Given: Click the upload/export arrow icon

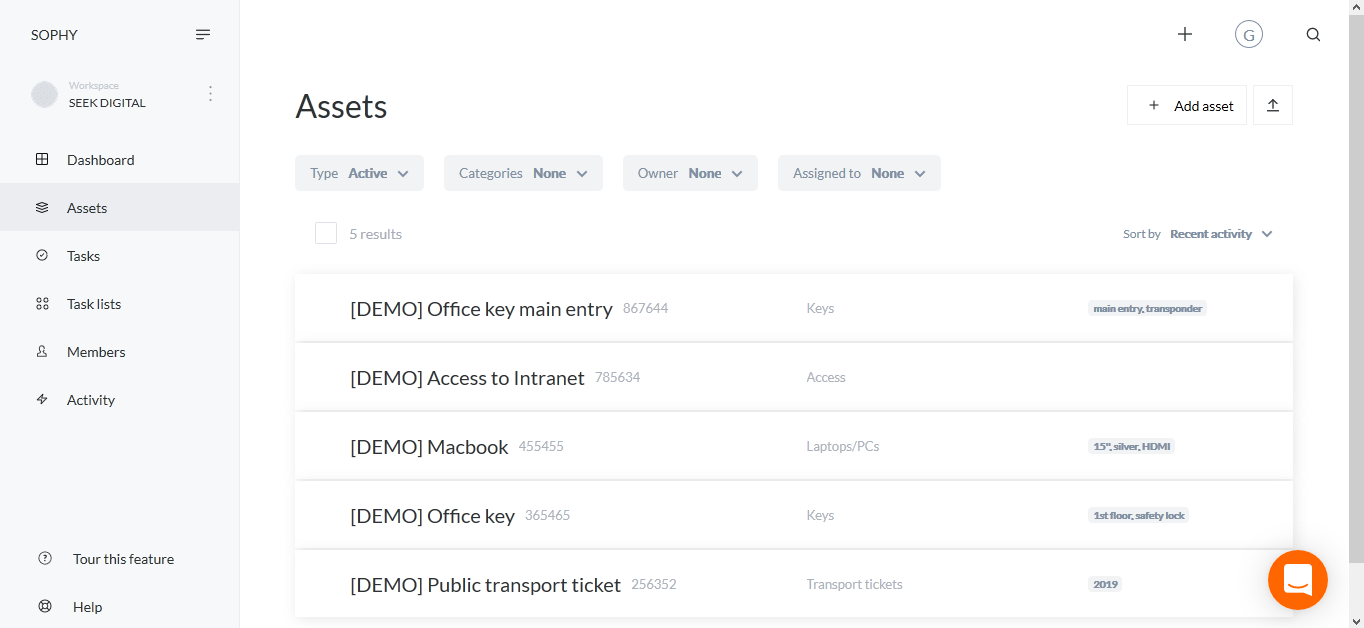Looking at the screenshot, I should click(x=1273, y=105).
